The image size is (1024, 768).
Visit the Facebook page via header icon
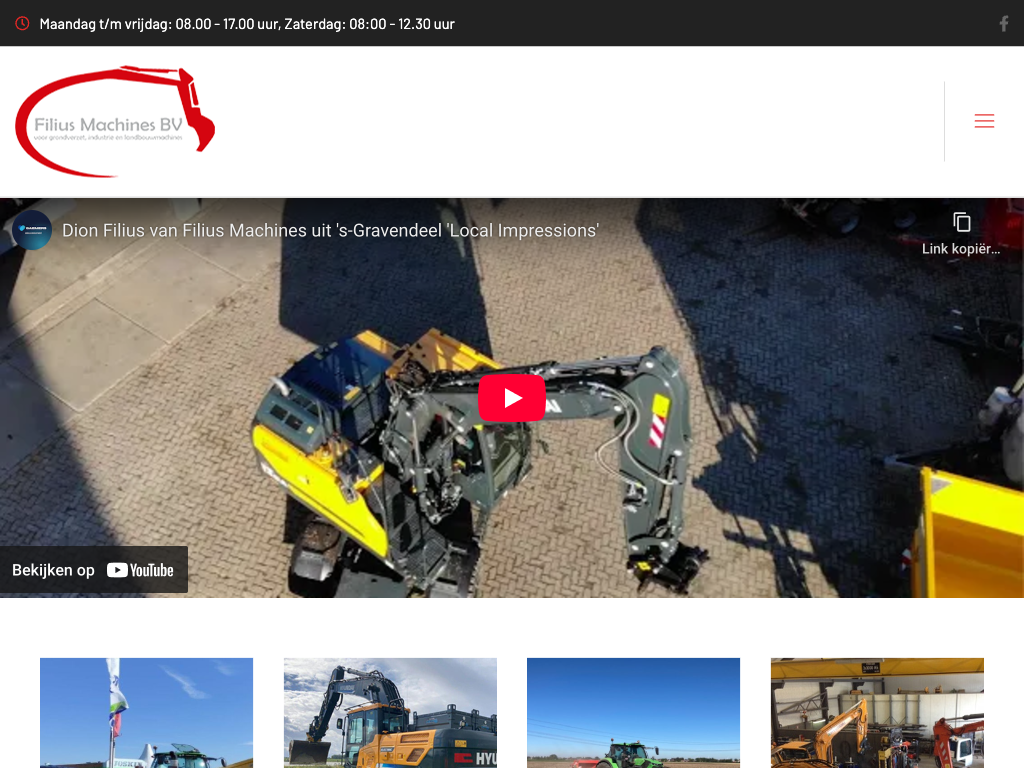pyautogui.click(x=1003, y=23)
